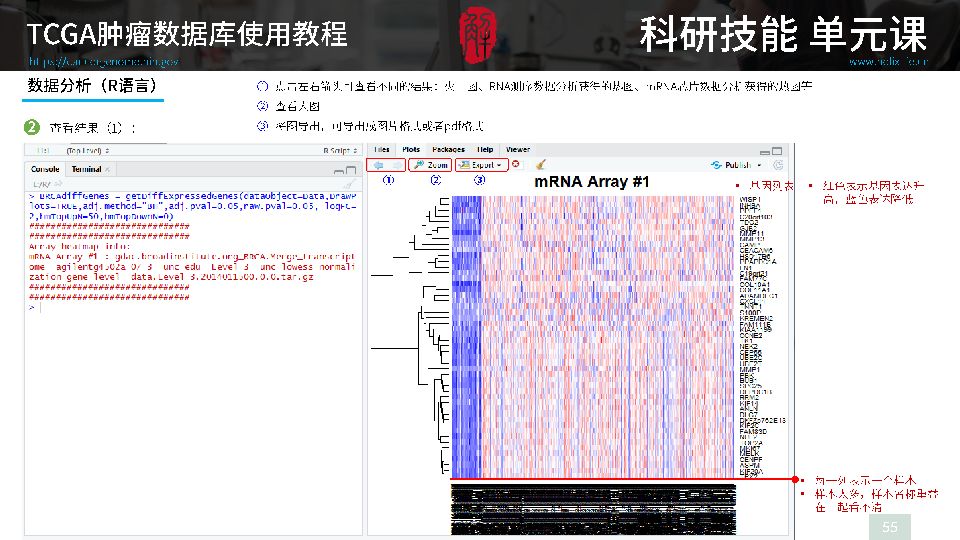Click the cancergenome URL in slide header
The height and width of the screenshot is (540, 960).
click(x=103, y=61)
